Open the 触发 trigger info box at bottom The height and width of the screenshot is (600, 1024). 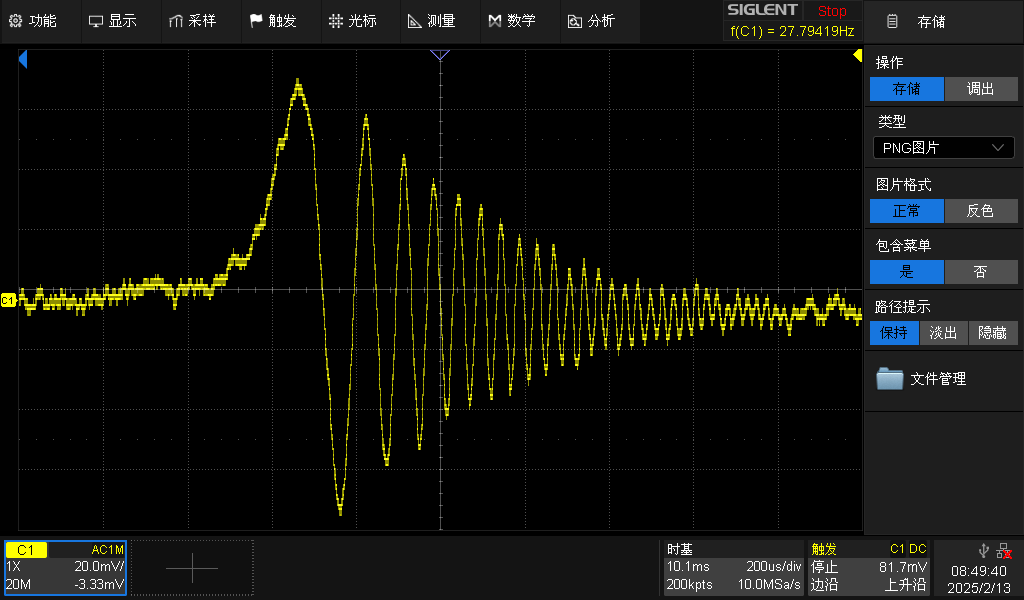click(x=868, y=567)
